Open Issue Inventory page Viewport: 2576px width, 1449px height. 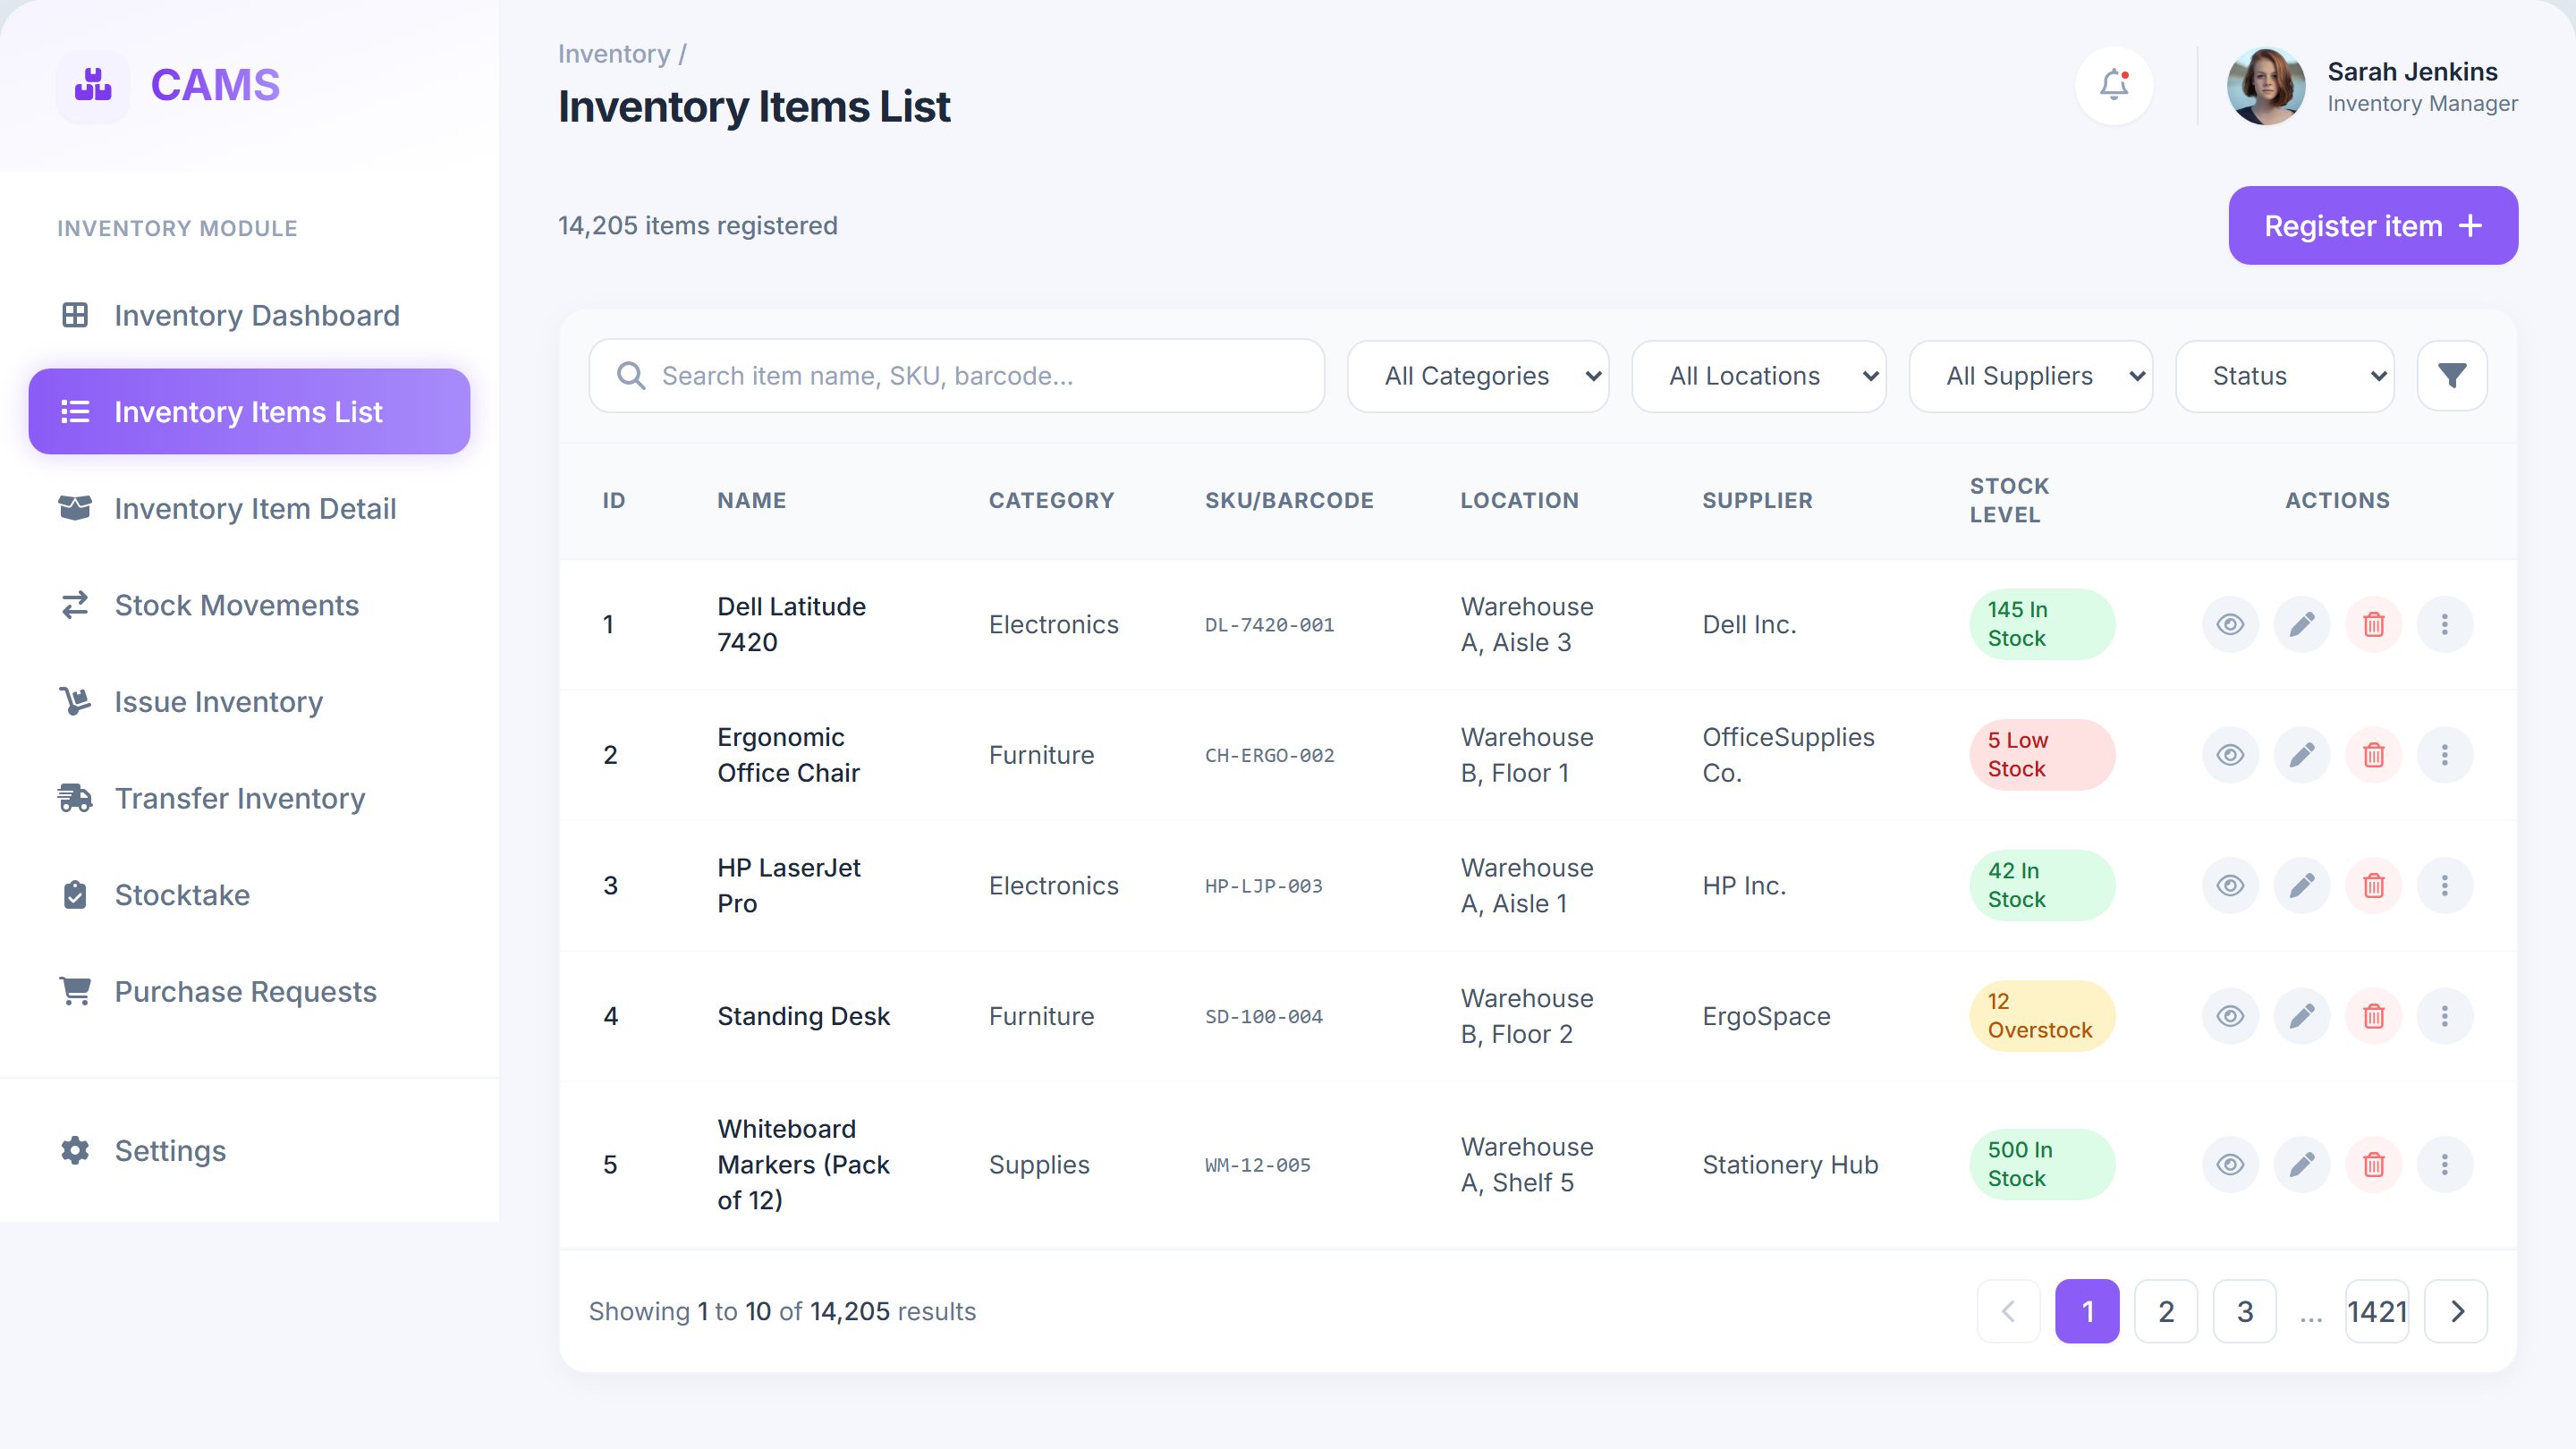[x=249, y=702]
